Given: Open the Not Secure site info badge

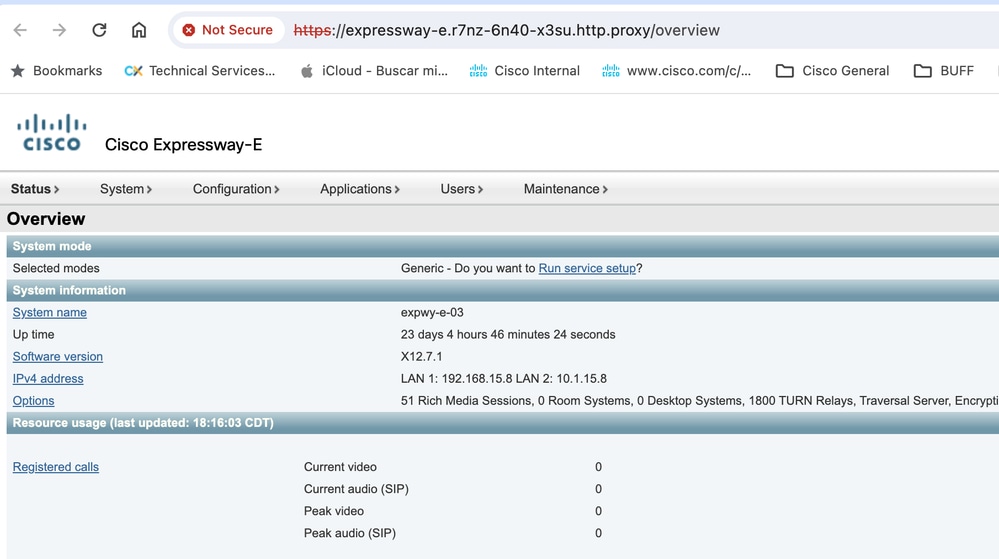Looking at the screenshot, I should (227, 30).
